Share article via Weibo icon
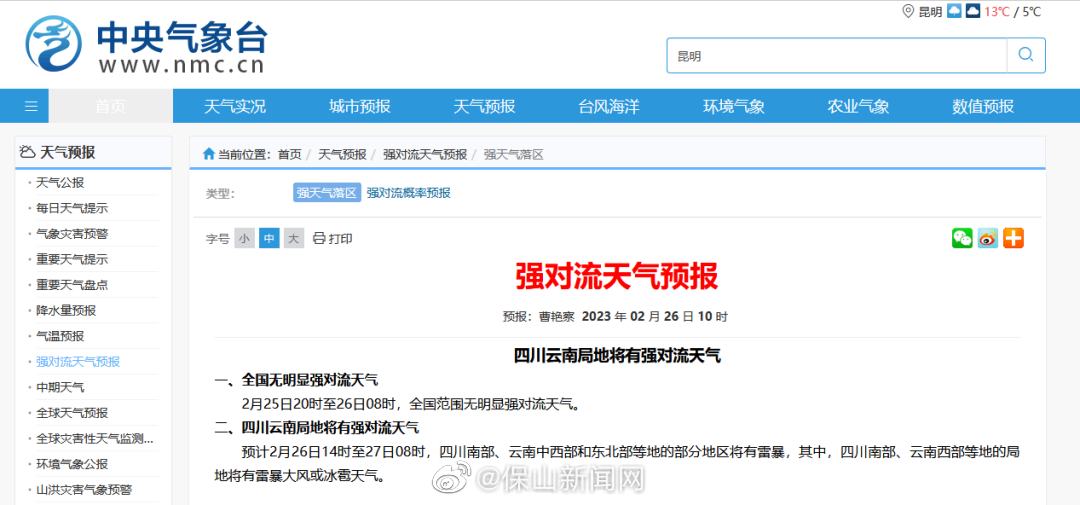Viewport: 1080px width, 505px height. pyautogui.click(x=988, y=238)
